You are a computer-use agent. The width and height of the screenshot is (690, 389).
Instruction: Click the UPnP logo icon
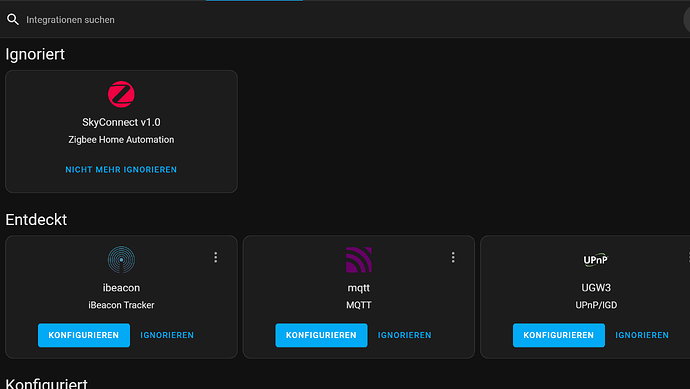[596, 260]
